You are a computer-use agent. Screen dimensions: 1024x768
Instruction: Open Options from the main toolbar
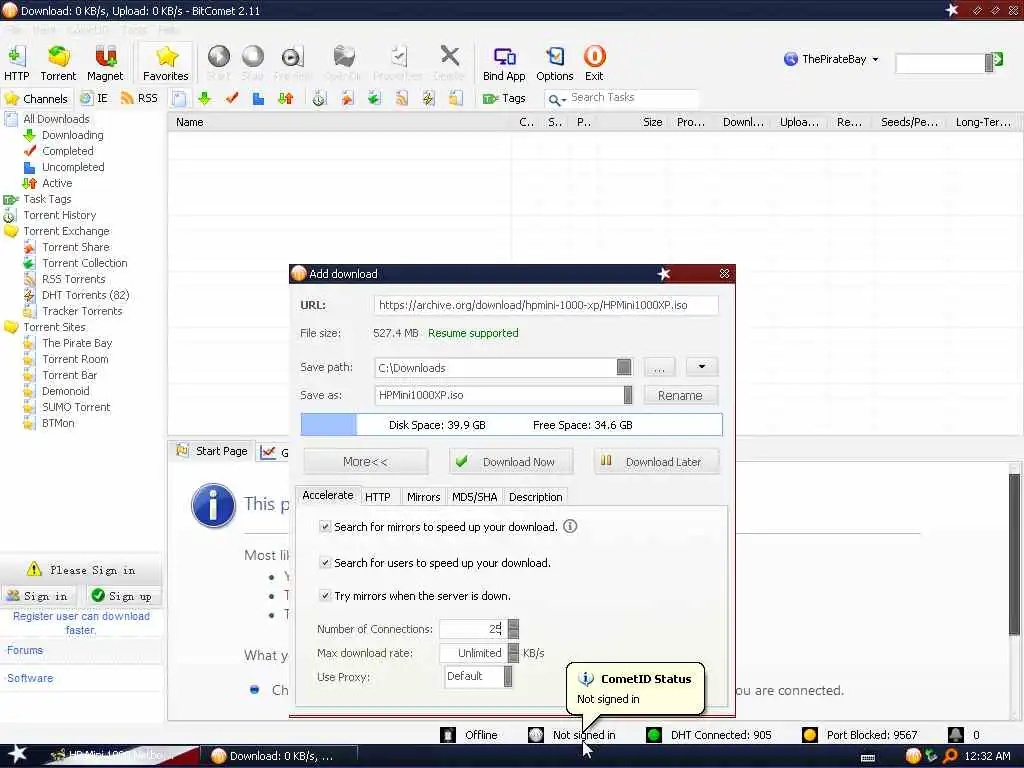(554, 63)
